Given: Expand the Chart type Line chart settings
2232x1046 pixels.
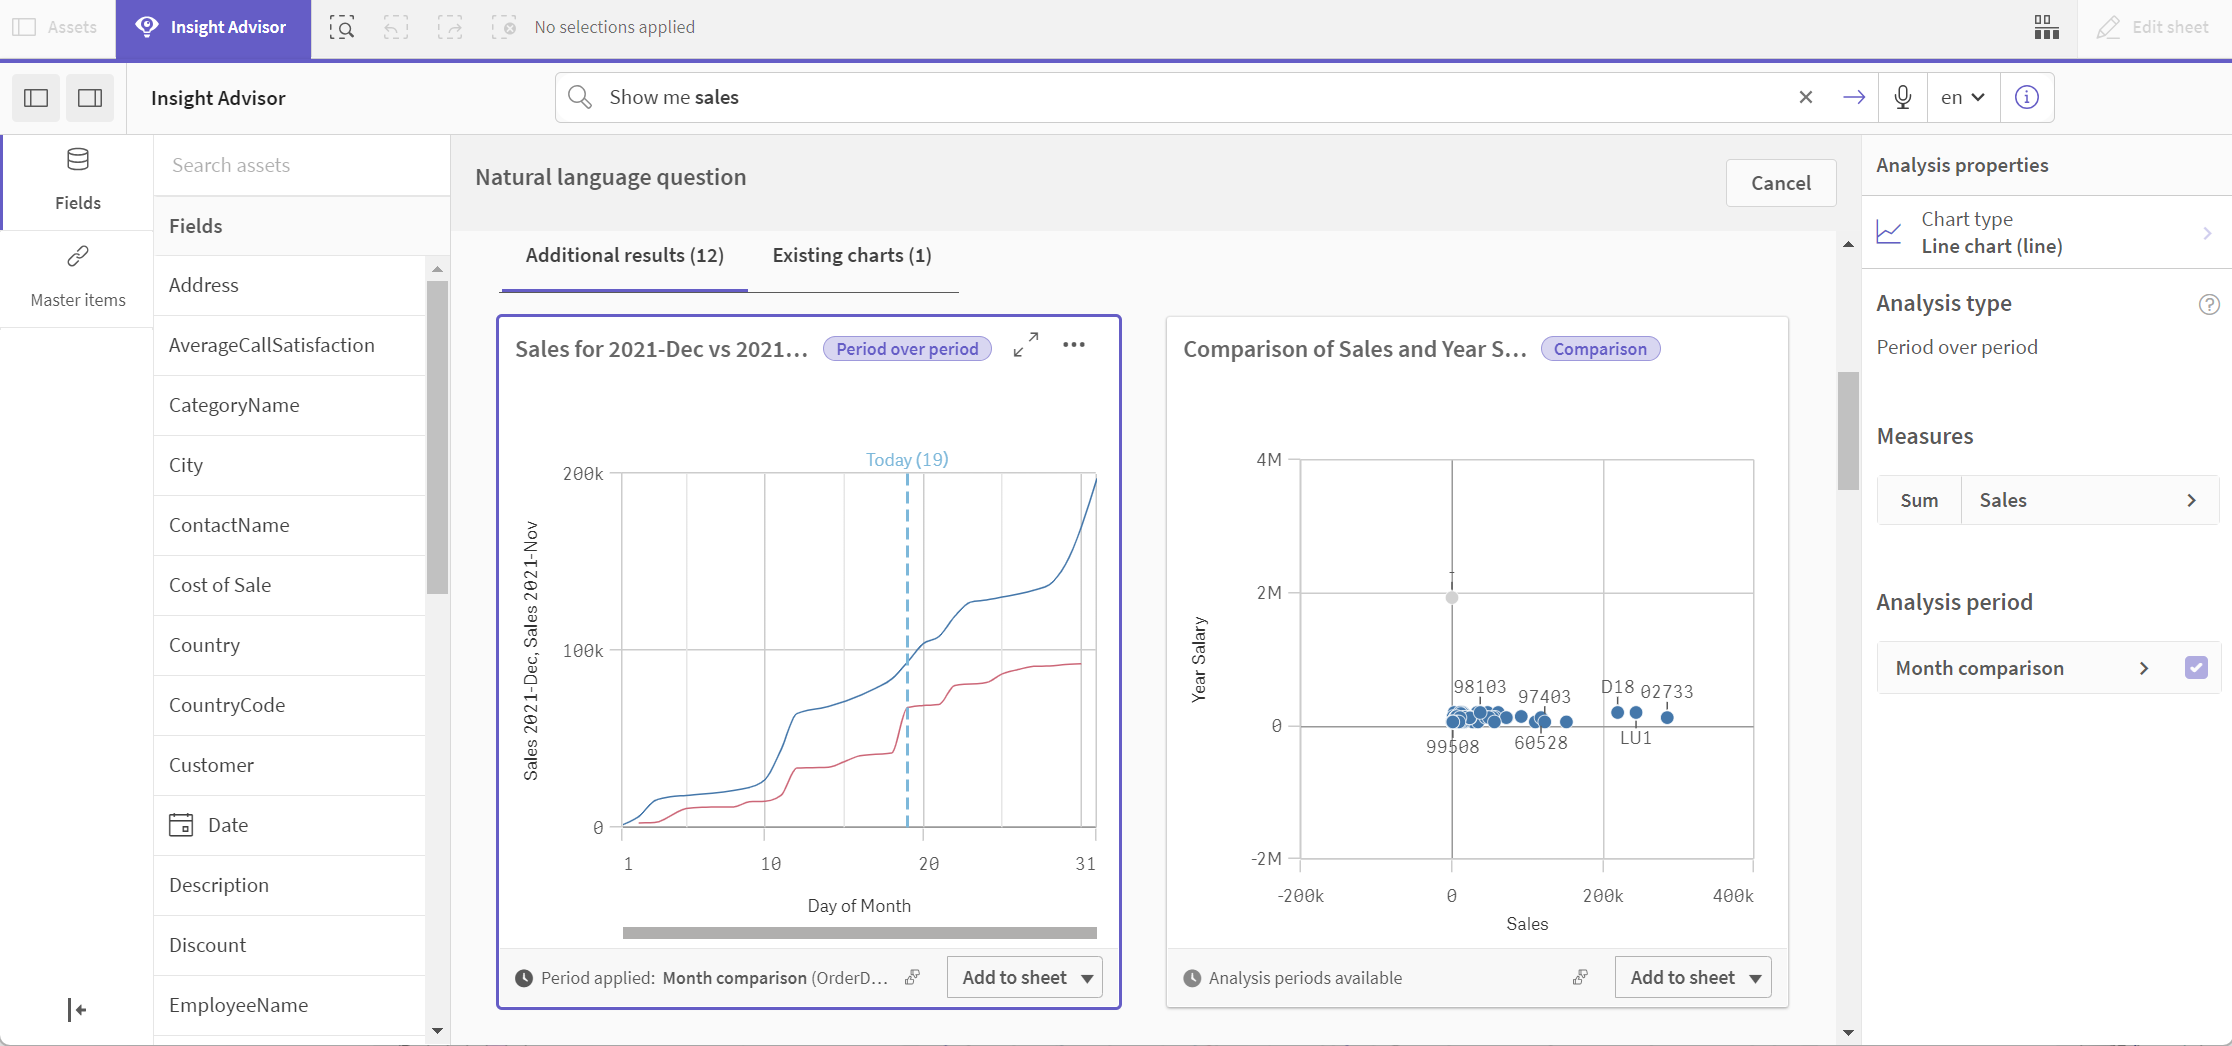Looking at the screenshot, I should (2206, 233).
